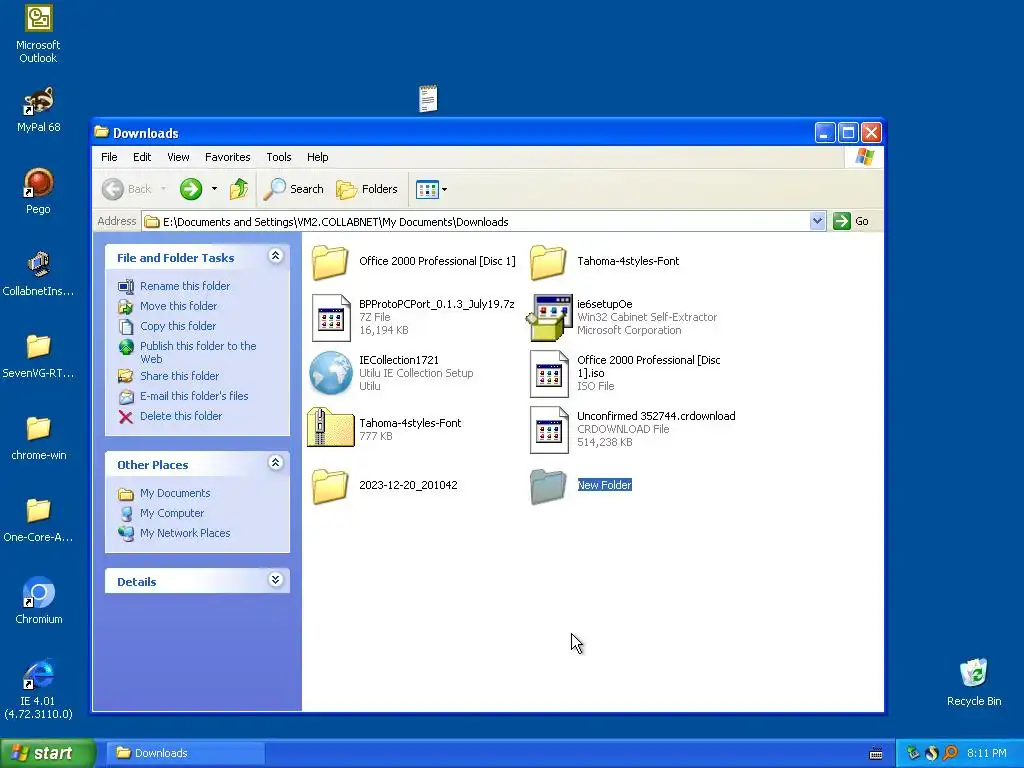
Task: Open the Edit menu
Action: pos(142,157)
